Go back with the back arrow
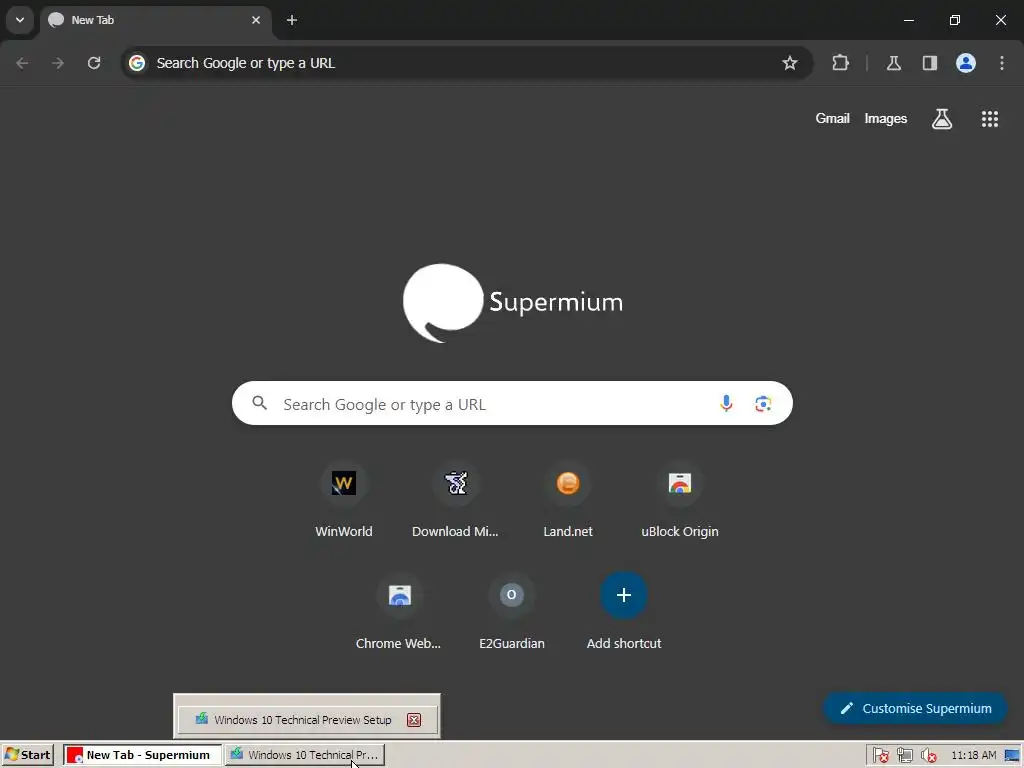Screen dimensions: 1024x768 pos(22,63)
